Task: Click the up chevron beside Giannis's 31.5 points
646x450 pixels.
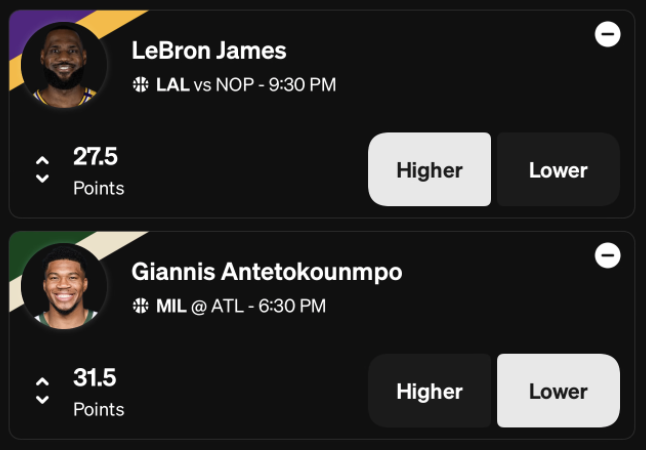Action: tap(42, 382)
